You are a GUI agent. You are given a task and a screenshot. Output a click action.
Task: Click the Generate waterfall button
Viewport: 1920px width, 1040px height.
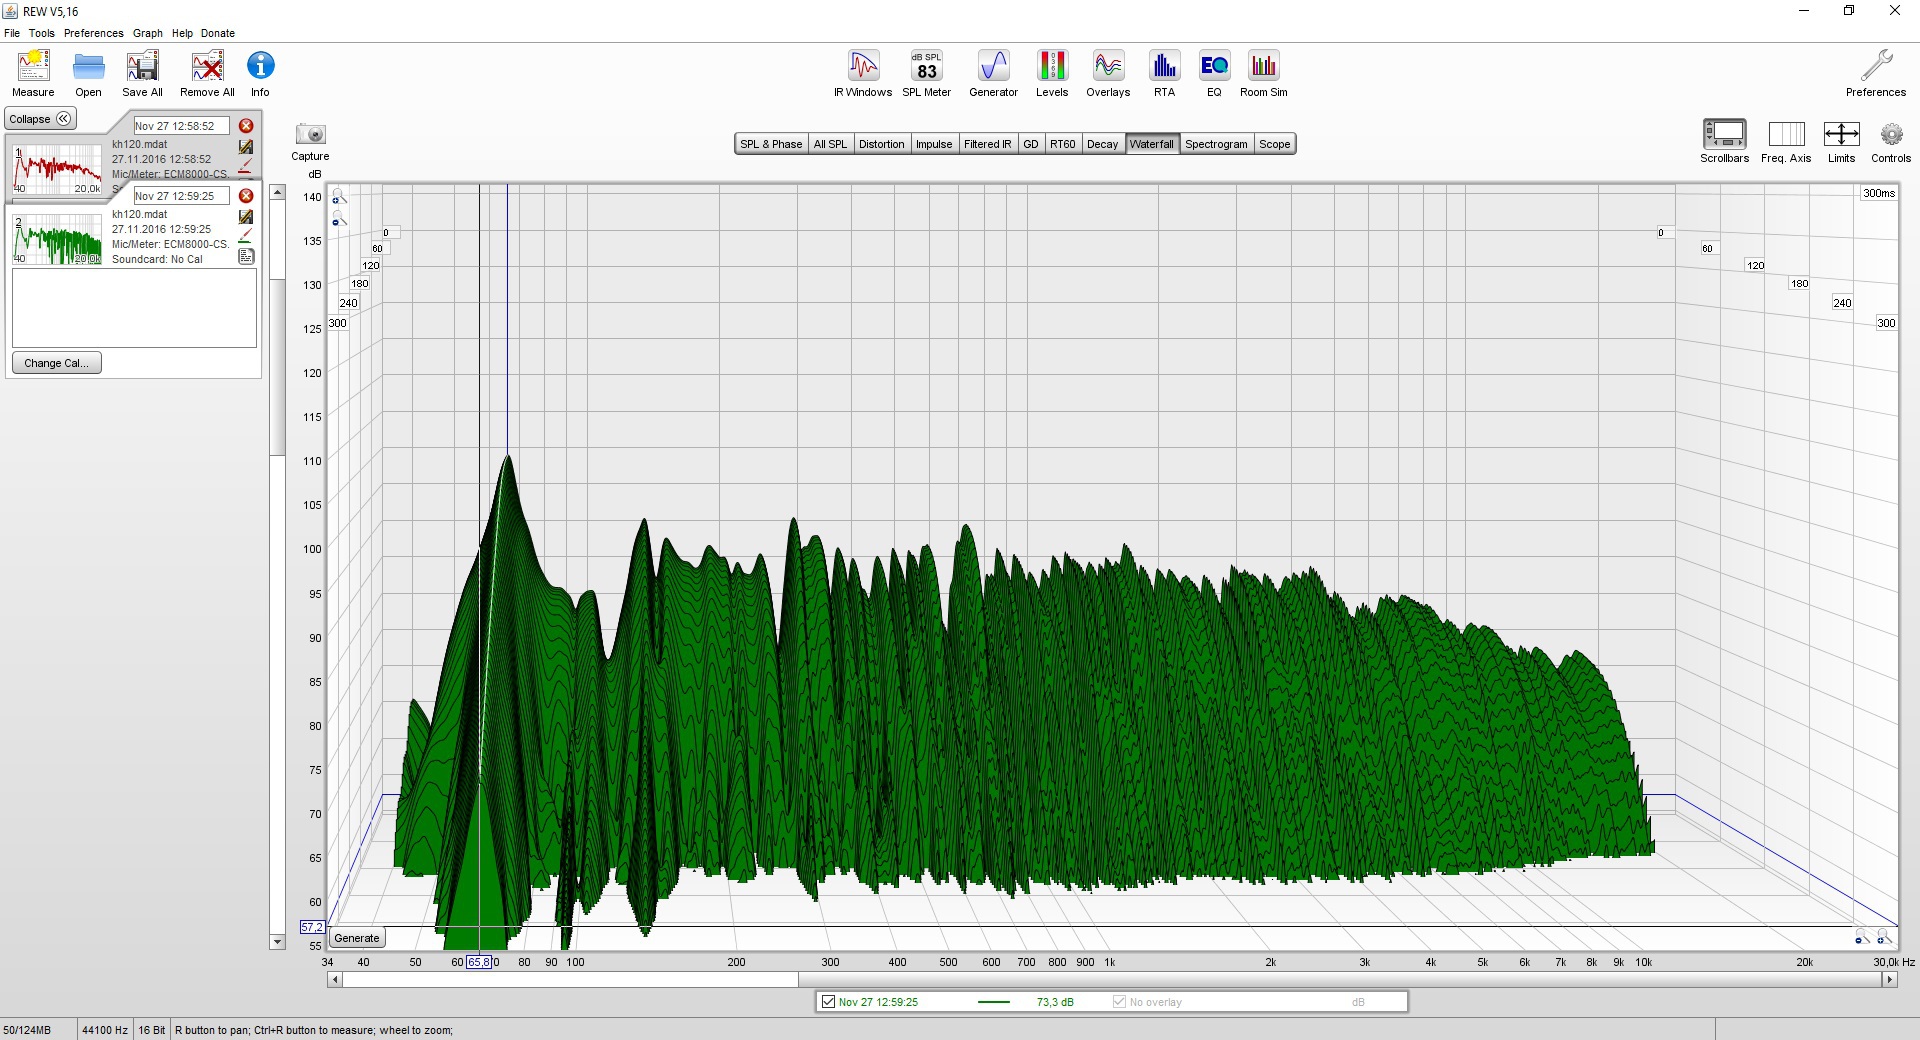[x=357, y=938]
